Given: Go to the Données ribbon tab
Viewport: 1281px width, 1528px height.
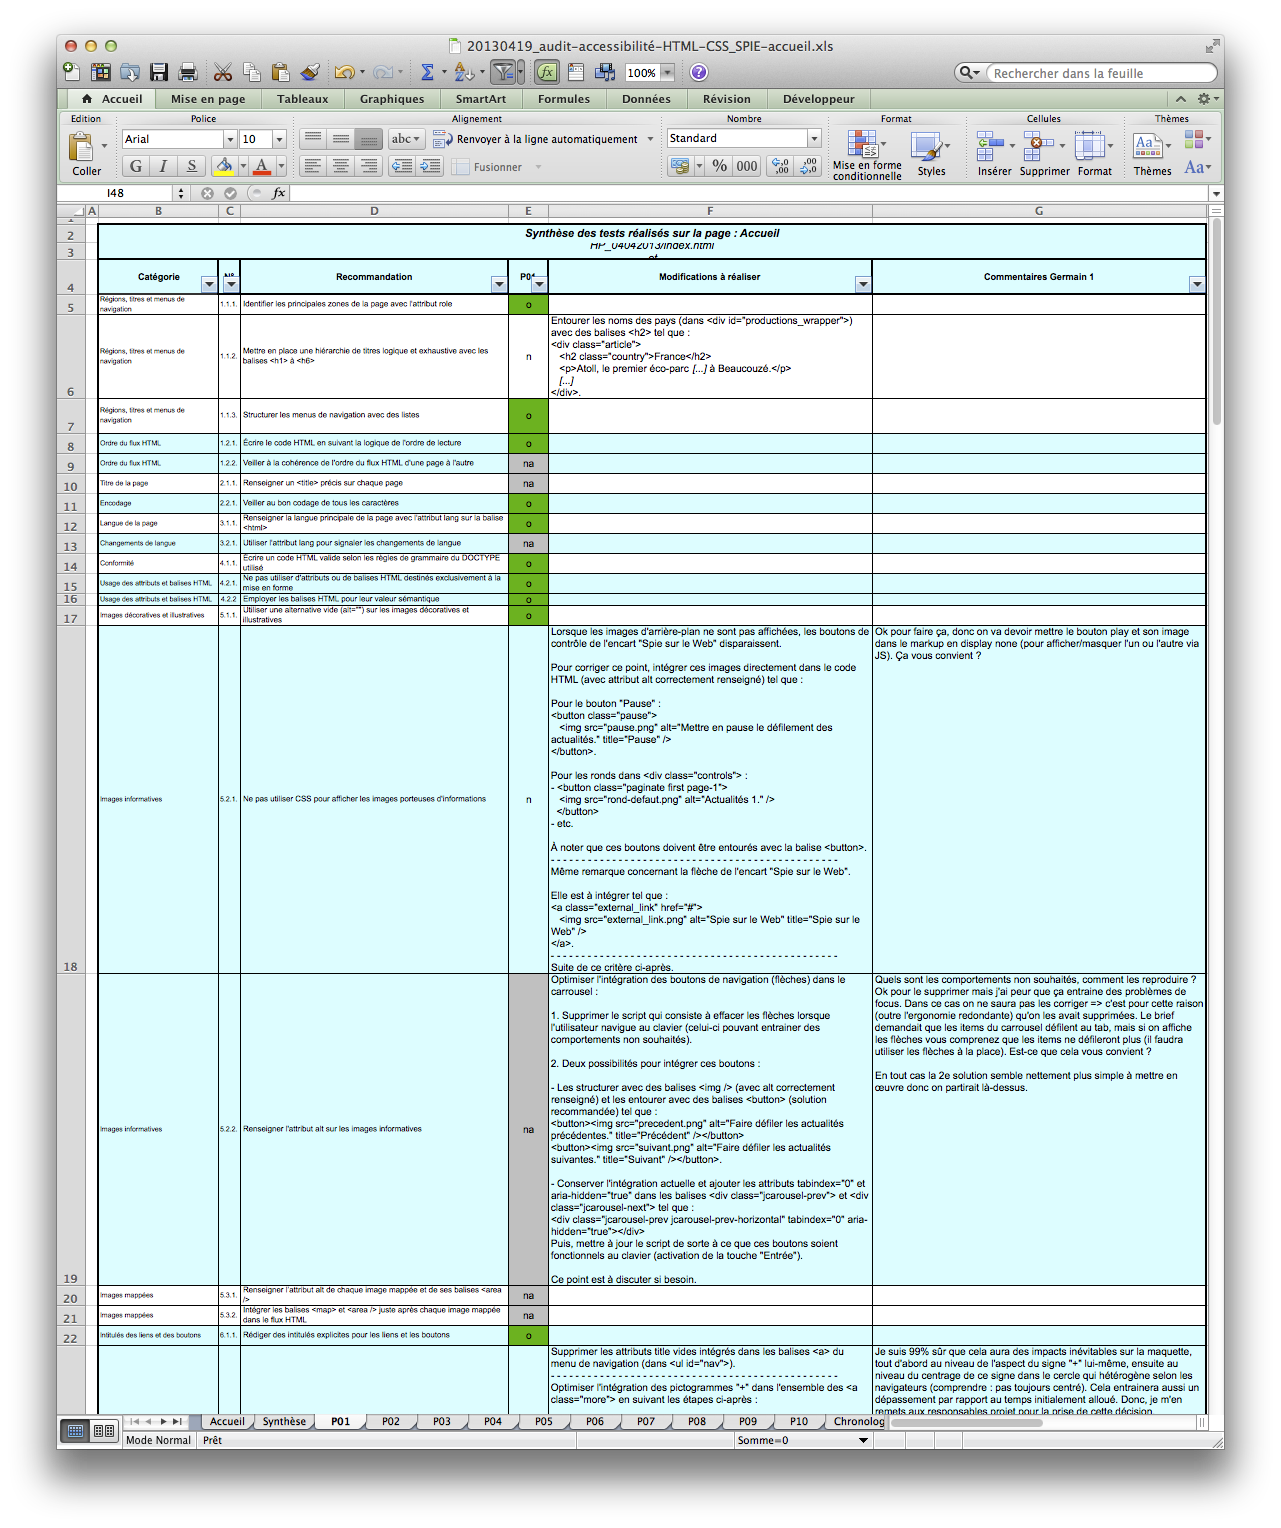Looking at the screenshot, I should click(x=646, y=99).
